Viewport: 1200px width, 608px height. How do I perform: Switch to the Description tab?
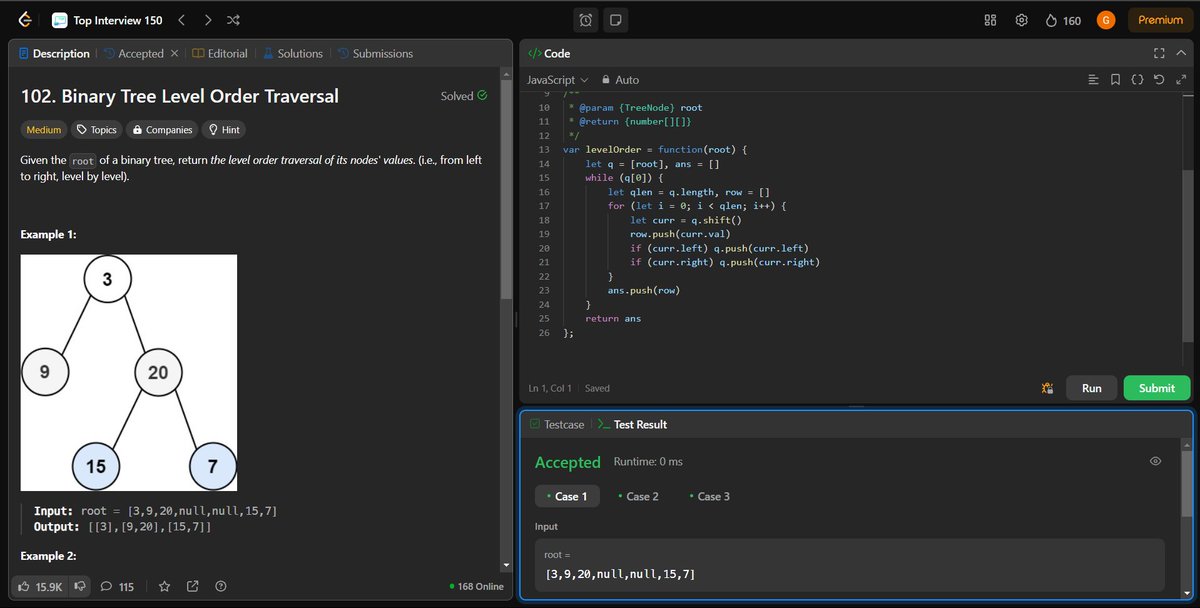point(54,54)
